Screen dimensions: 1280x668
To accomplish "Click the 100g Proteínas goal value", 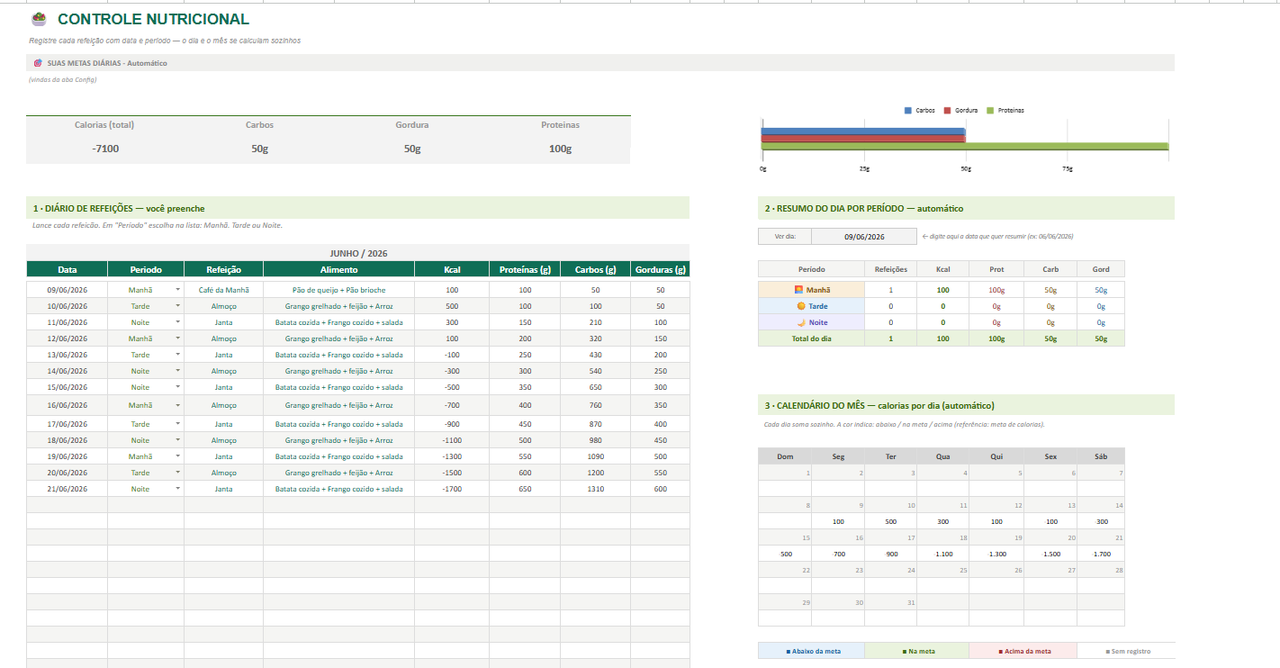I will point(560,148).
